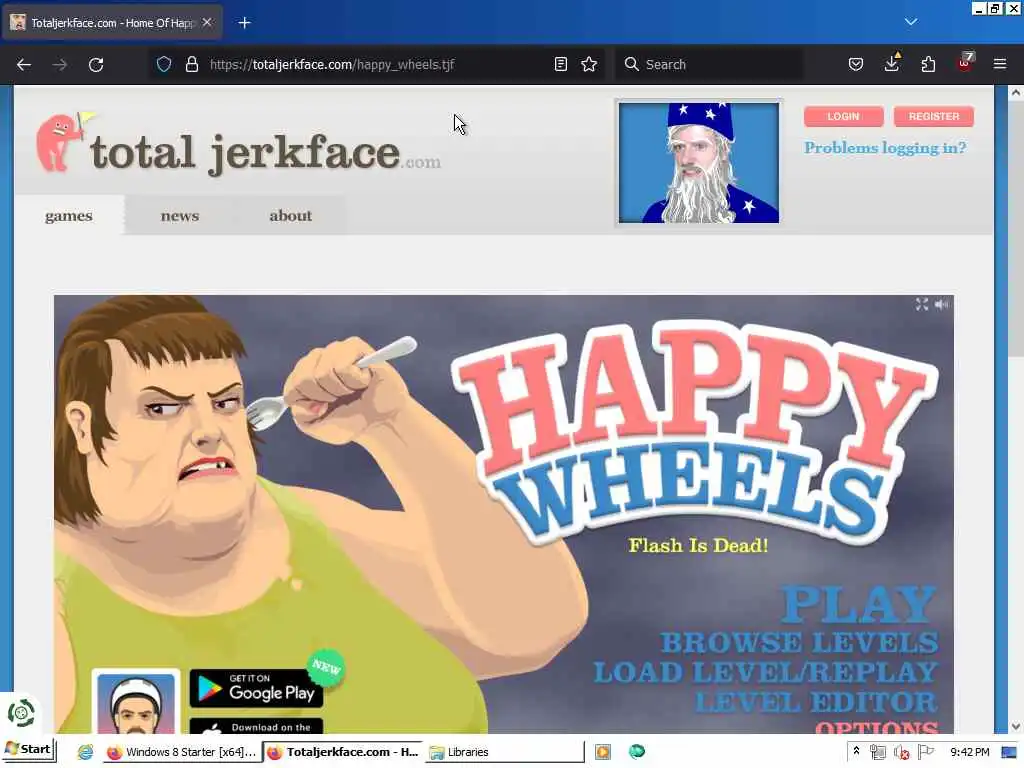Reload the current page
The height and width of the screenshot is (768, 1024).
(96, 64)
